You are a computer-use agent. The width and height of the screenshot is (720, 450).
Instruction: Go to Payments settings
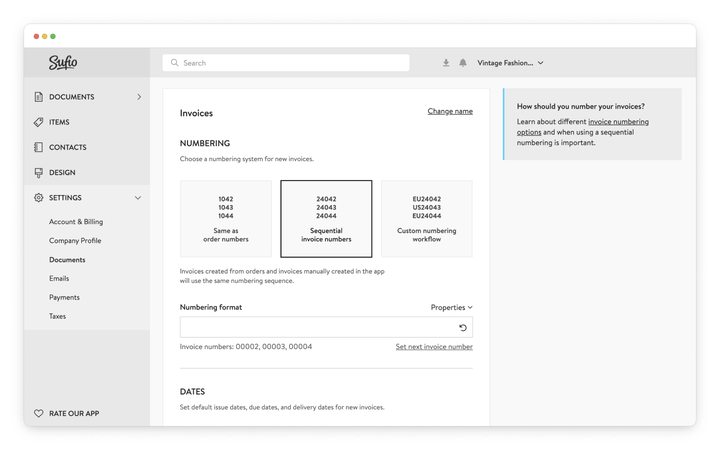(64, 298)
